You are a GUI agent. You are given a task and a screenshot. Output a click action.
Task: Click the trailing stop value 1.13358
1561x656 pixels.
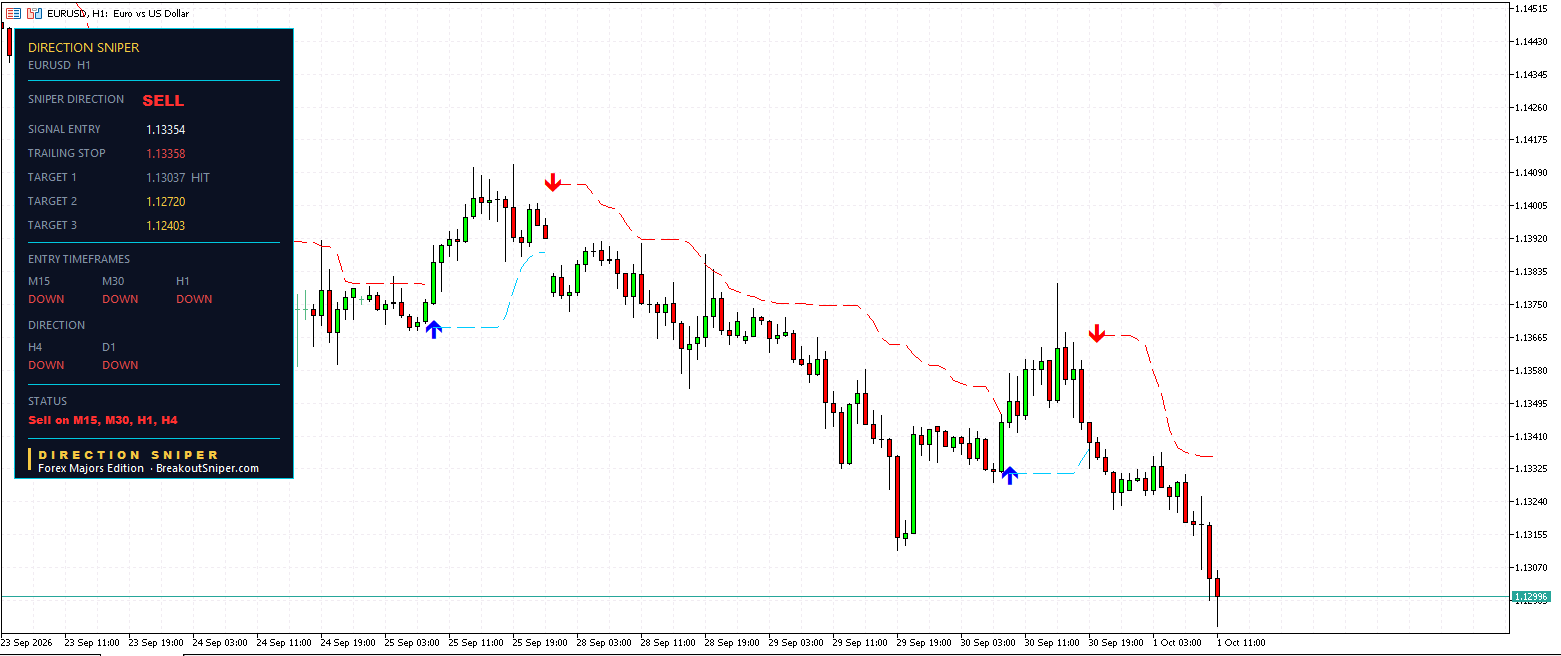166,154
